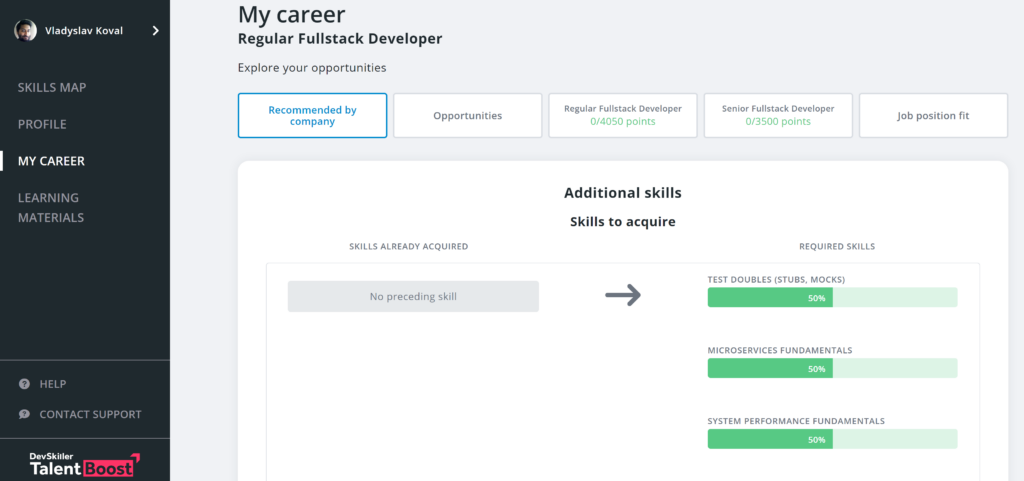The image size is (1024, 481).
Task: Click Microservices Fundamentals progress bar
Action: [x=832, y=368]
